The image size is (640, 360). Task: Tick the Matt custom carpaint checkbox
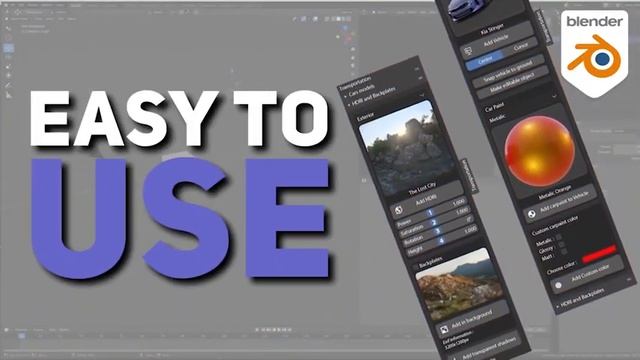click(x=564, y=251)
